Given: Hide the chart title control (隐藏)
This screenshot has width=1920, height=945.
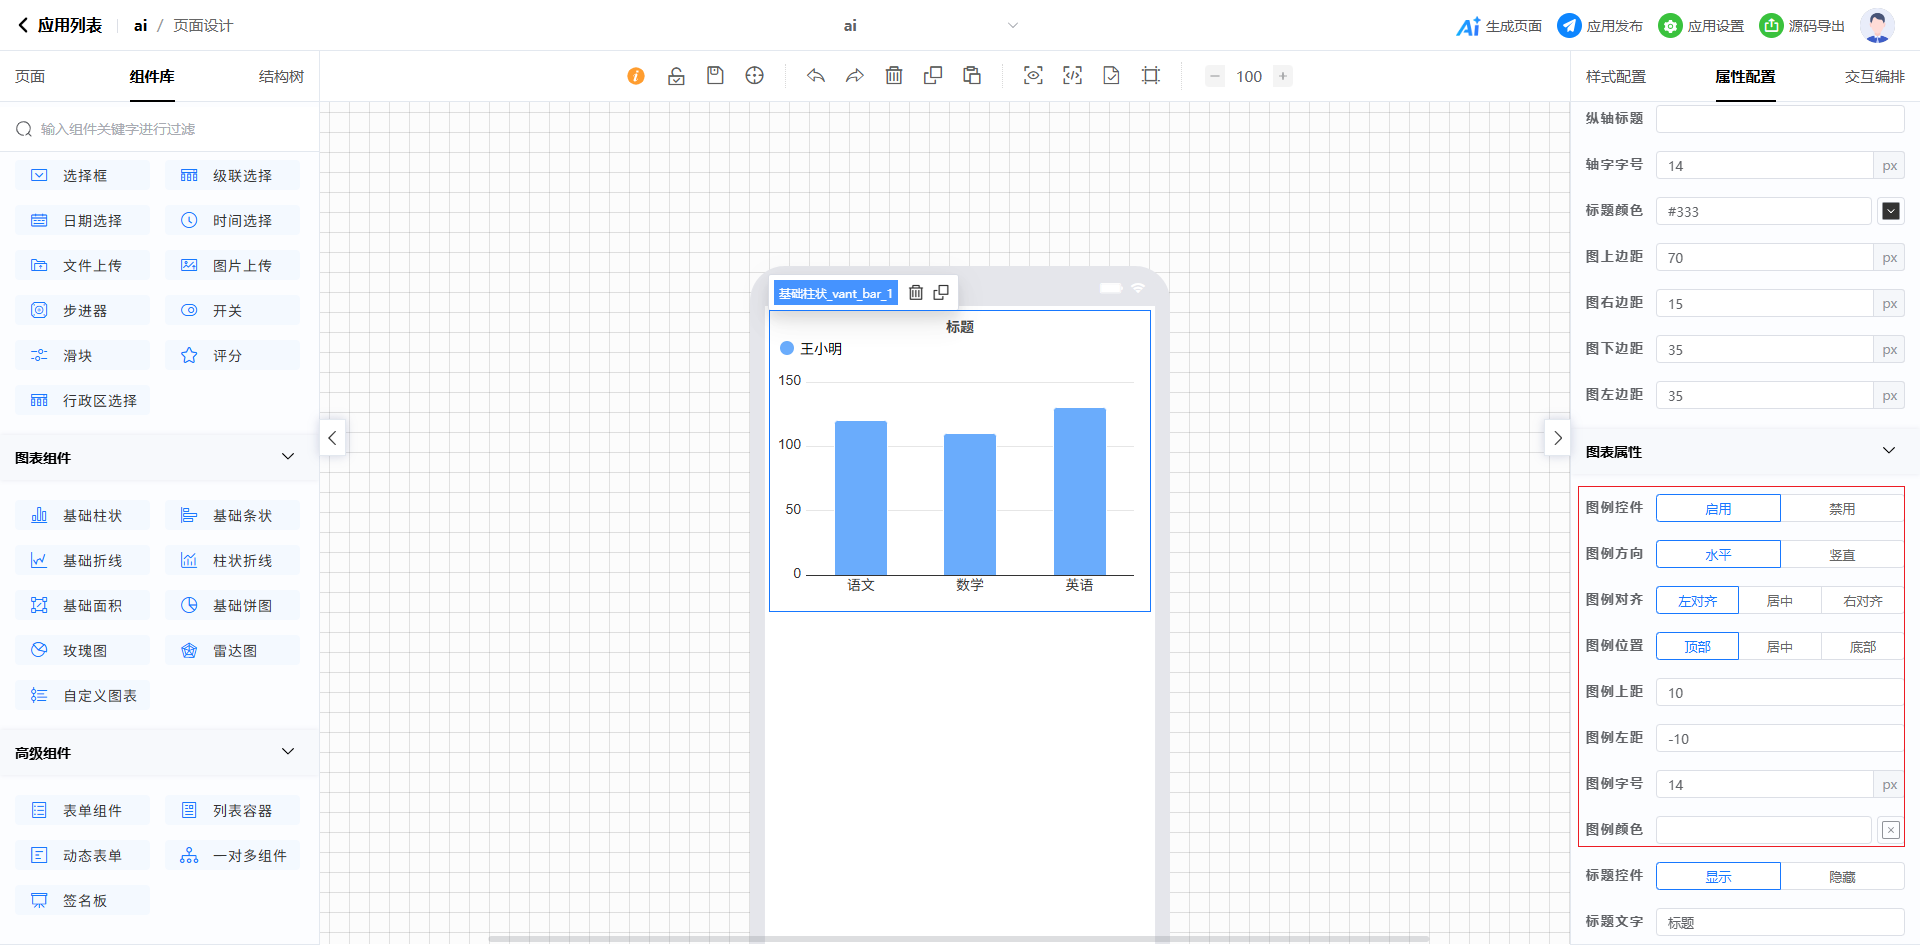Looking at the screenshot, I should pos(1841,877).
